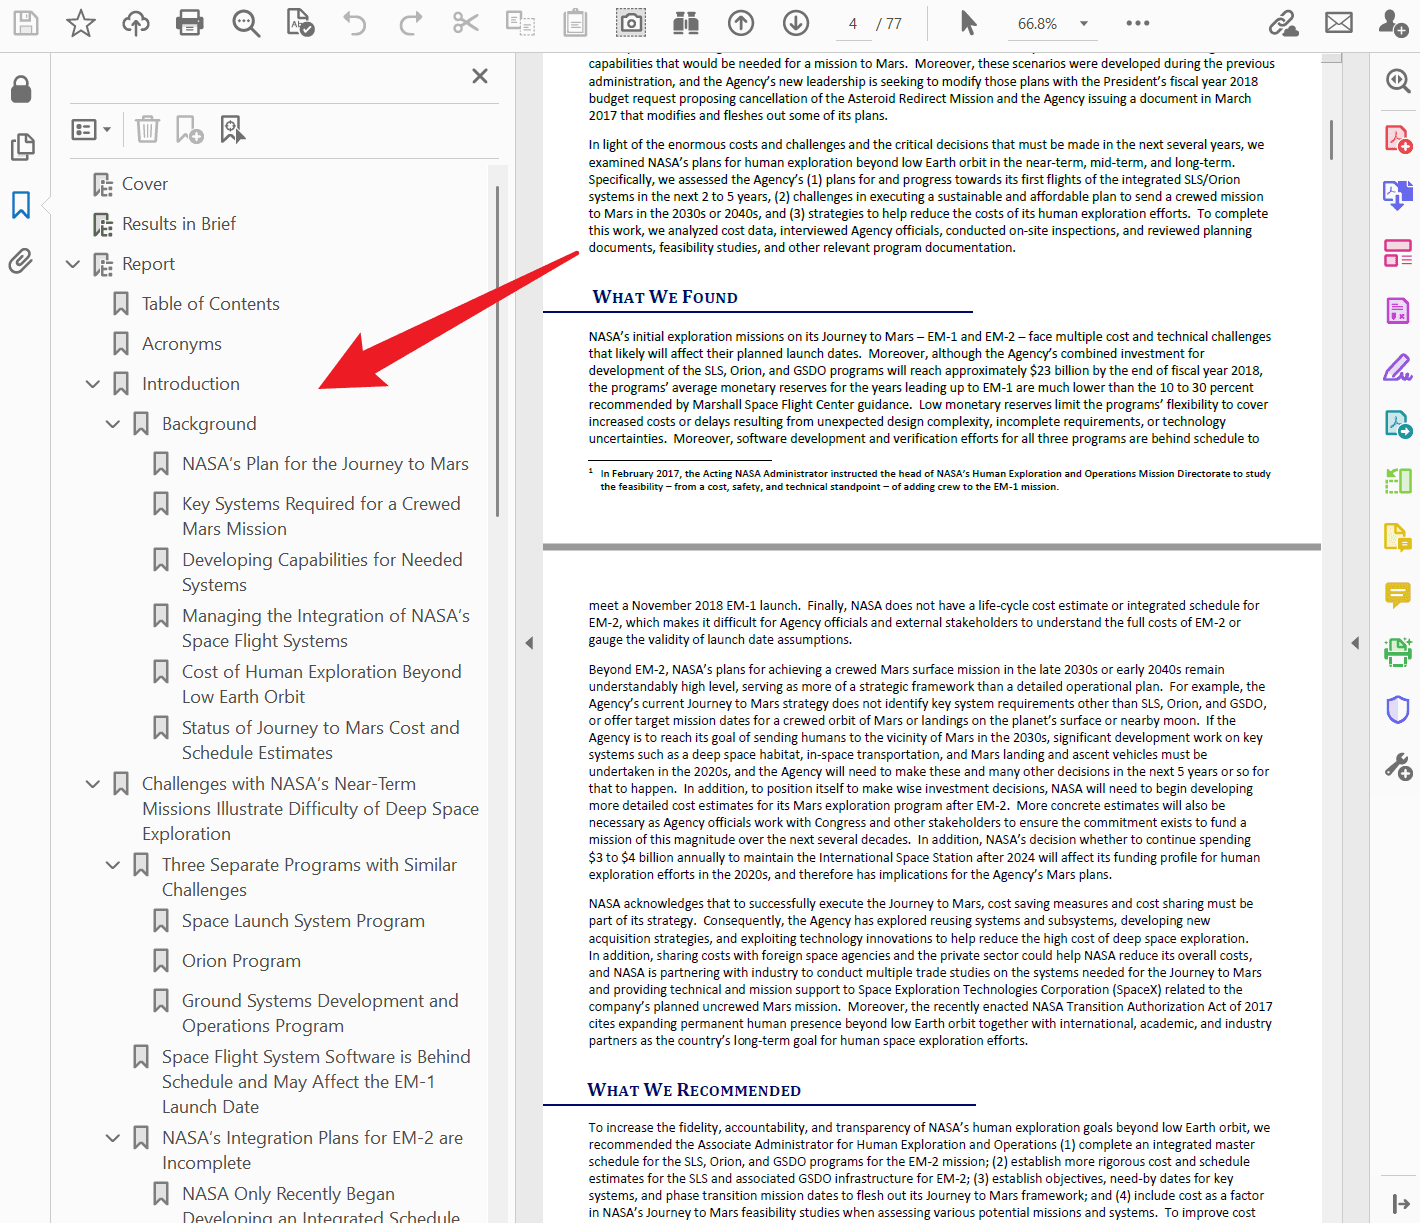This screenshot has width=1420, height=1223.
Task: Open Developing Capabilities for Needed Systems bookmark
Action: tap(322, 572)
